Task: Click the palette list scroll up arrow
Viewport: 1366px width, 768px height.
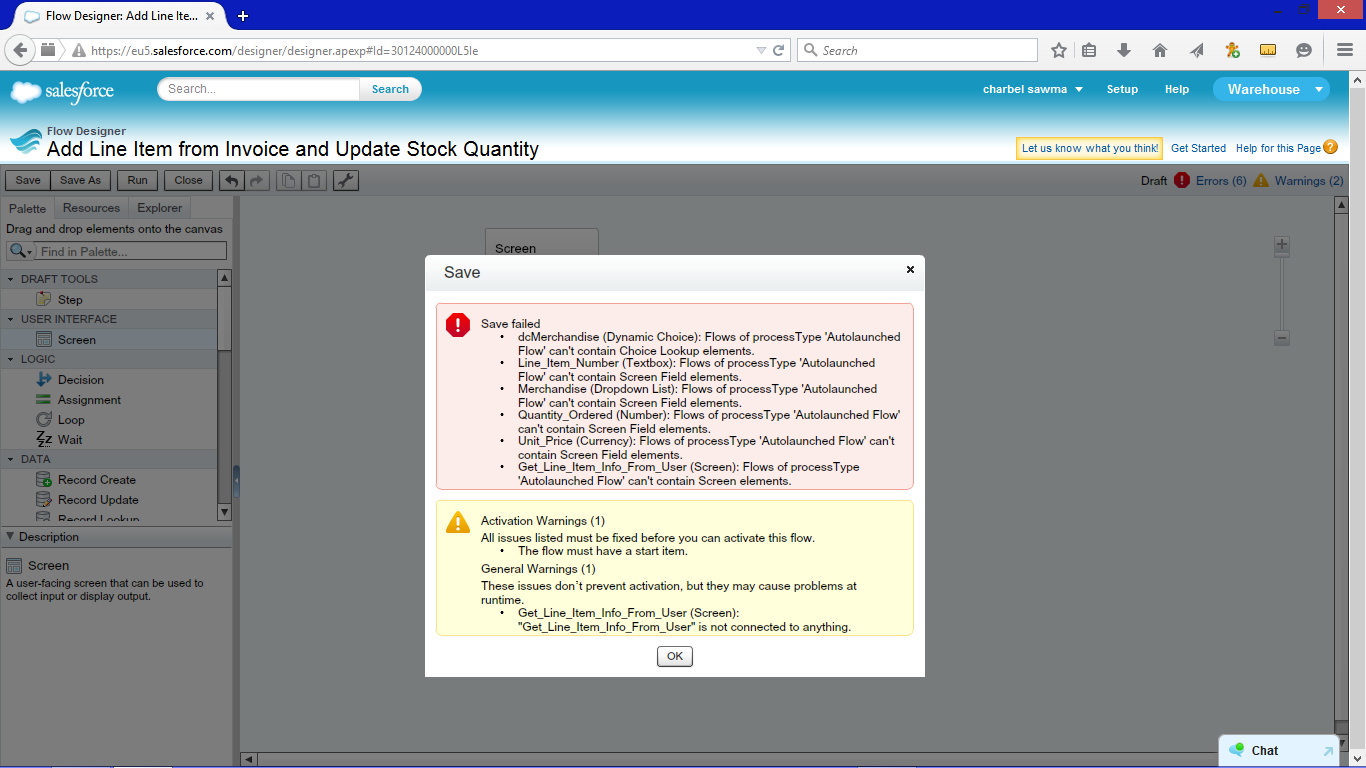Action: coord(224,278)
